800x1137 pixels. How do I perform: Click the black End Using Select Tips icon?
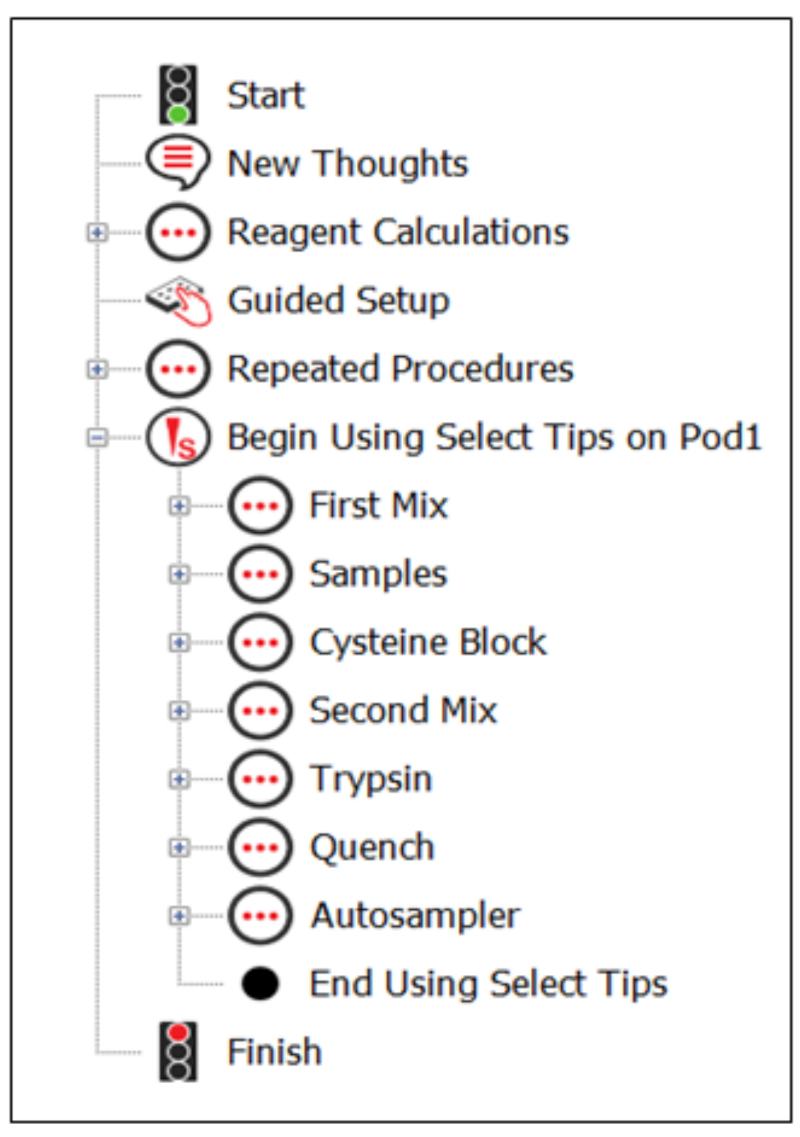click(x=260, y=984)
